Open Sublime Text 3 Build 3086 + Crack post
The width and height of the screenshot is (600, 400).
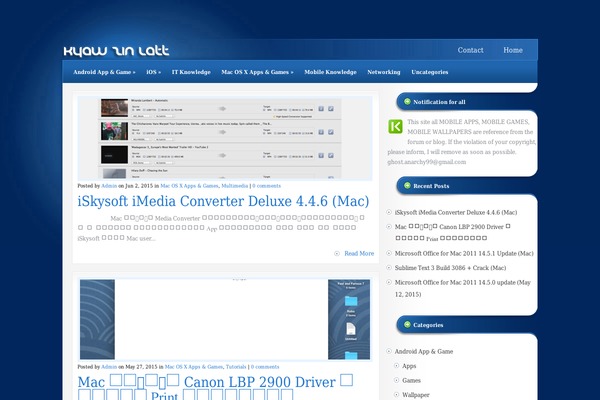450,268
